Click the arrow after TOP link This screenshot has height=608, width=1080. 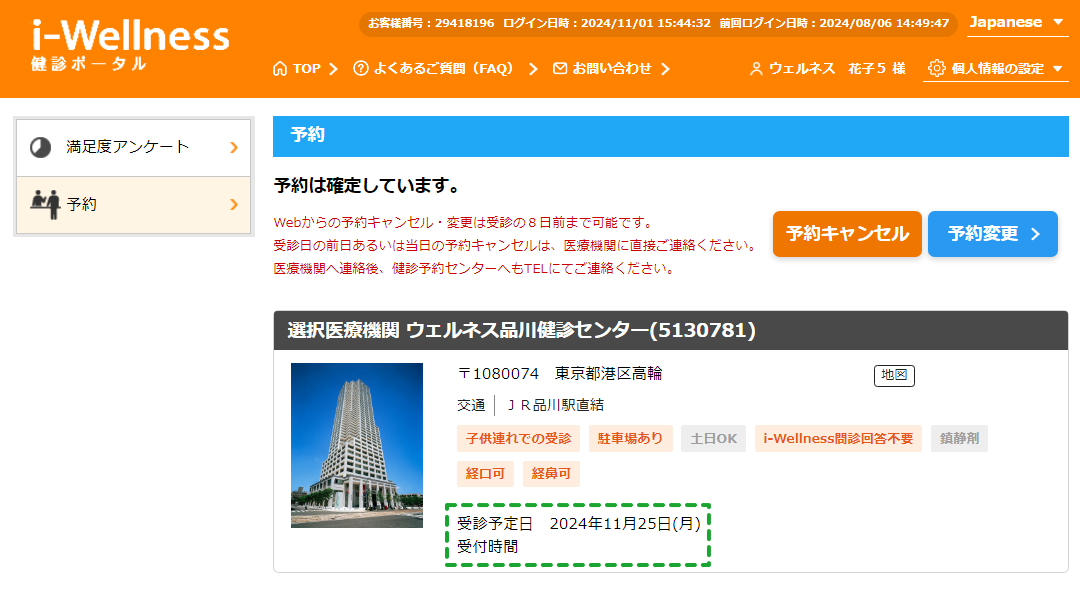[x=333, y=69]
